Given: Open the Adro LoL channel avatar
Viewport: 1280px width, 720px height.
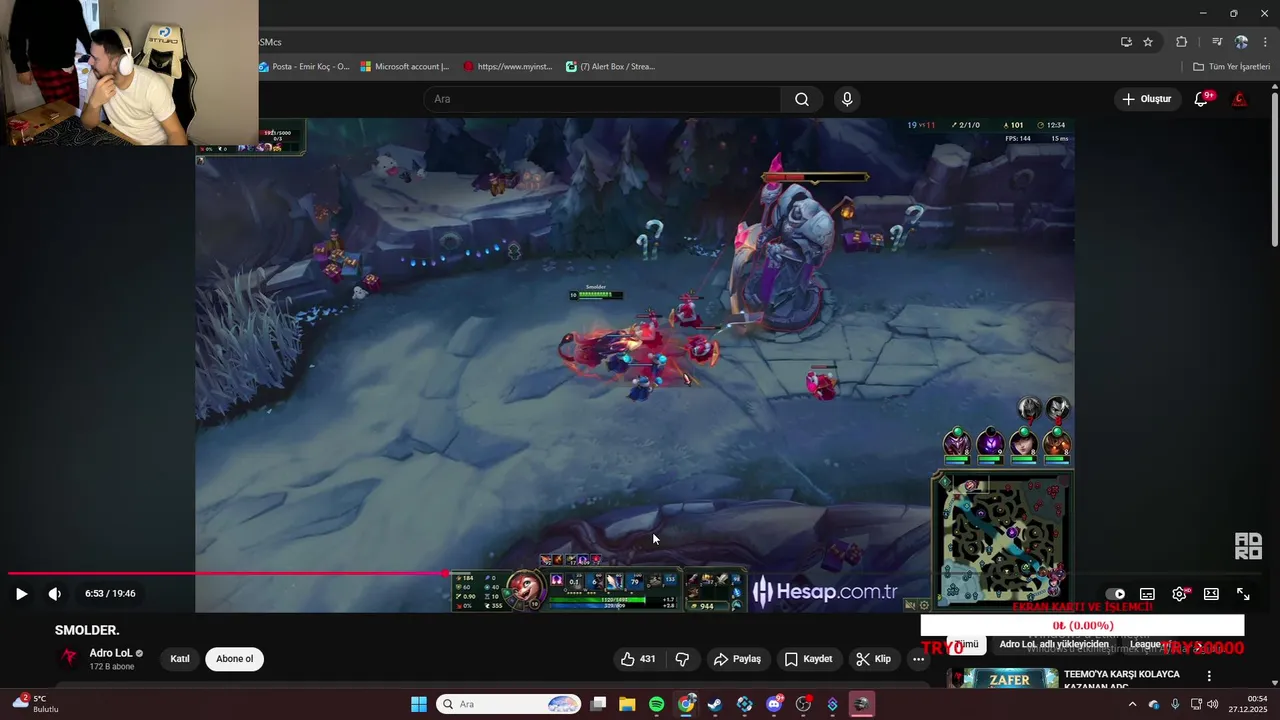Looking at the screenshot, I should (69, 658).
